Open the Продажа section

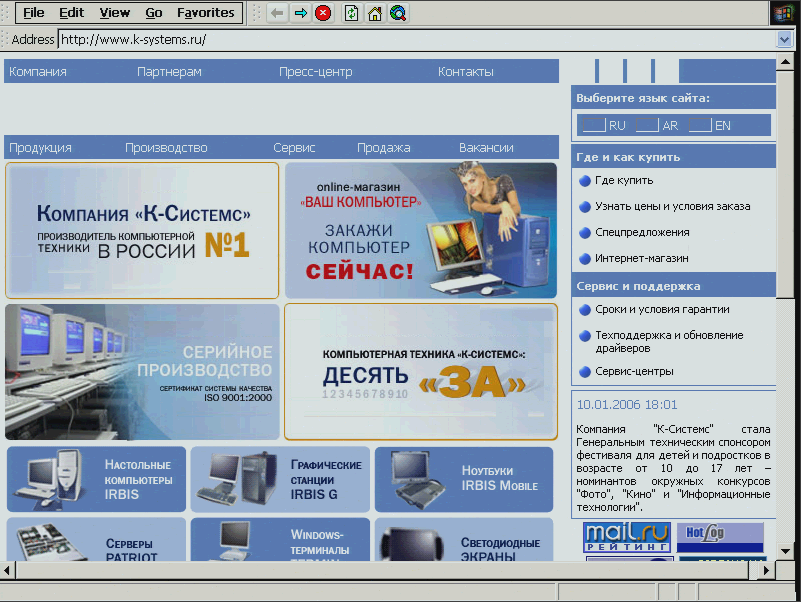click(x=384, y=148)
